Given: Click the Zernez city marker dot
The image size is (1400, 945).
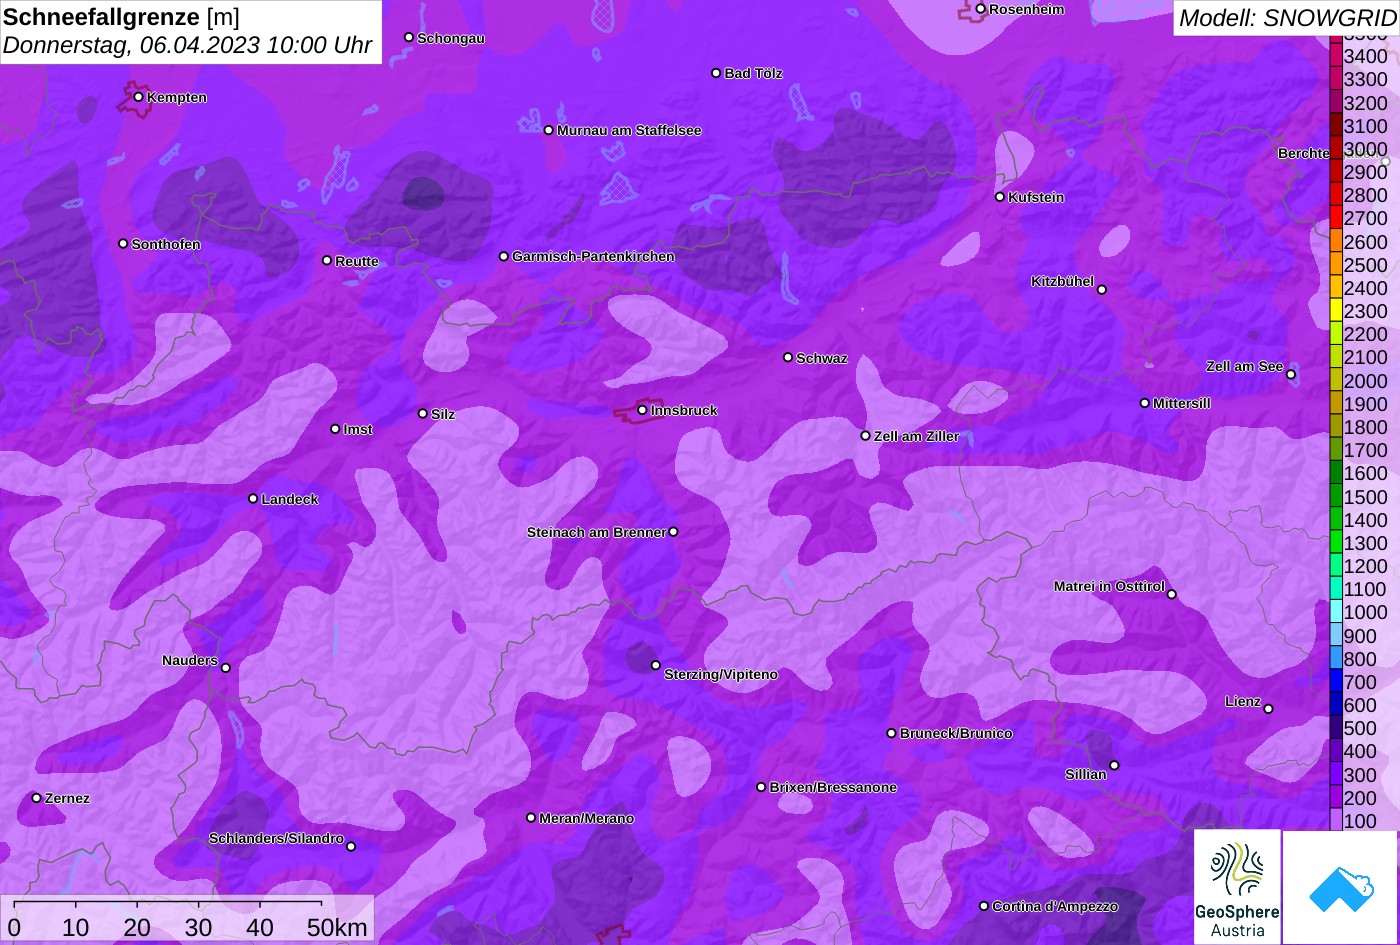Looking at the screenshot, I should [x=37, y=798].
